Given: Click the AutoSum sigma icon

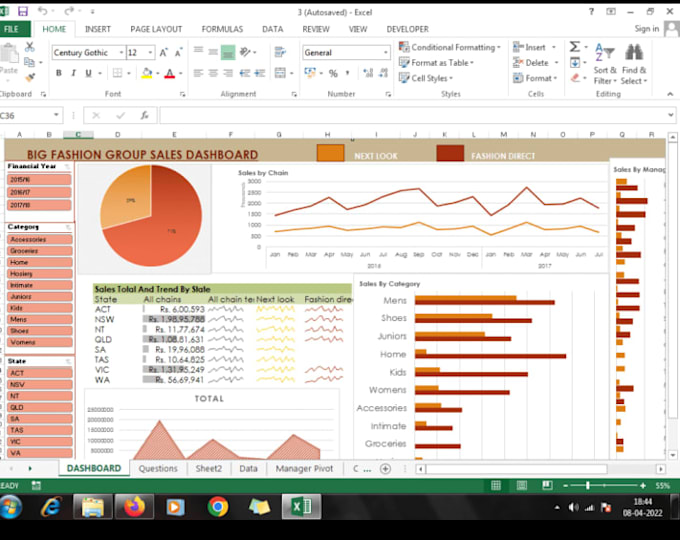Looking at the screenshot, I should click(575, 46).
